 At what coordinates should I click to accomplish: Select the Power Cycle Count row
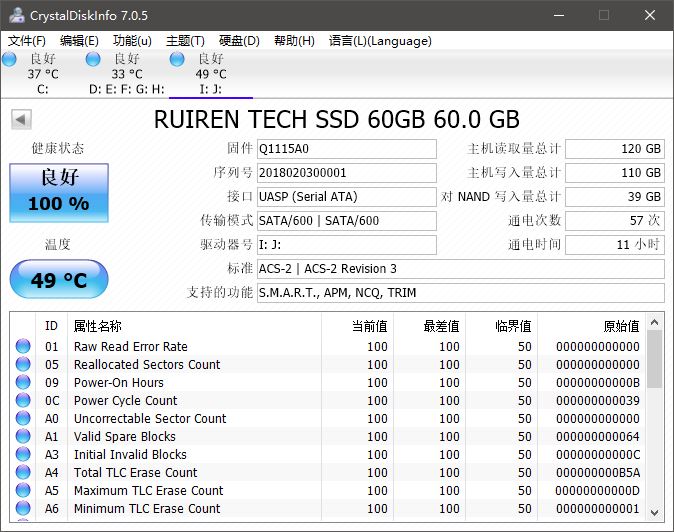(x=328, y=401)
